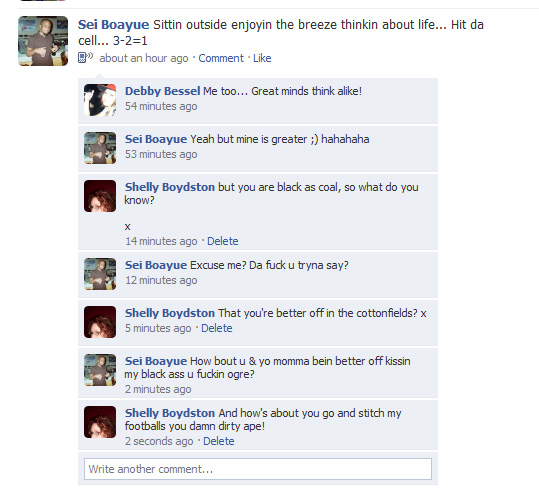
Task: Open Sei Boayue's name on the main post
Action: pos(113,25)
